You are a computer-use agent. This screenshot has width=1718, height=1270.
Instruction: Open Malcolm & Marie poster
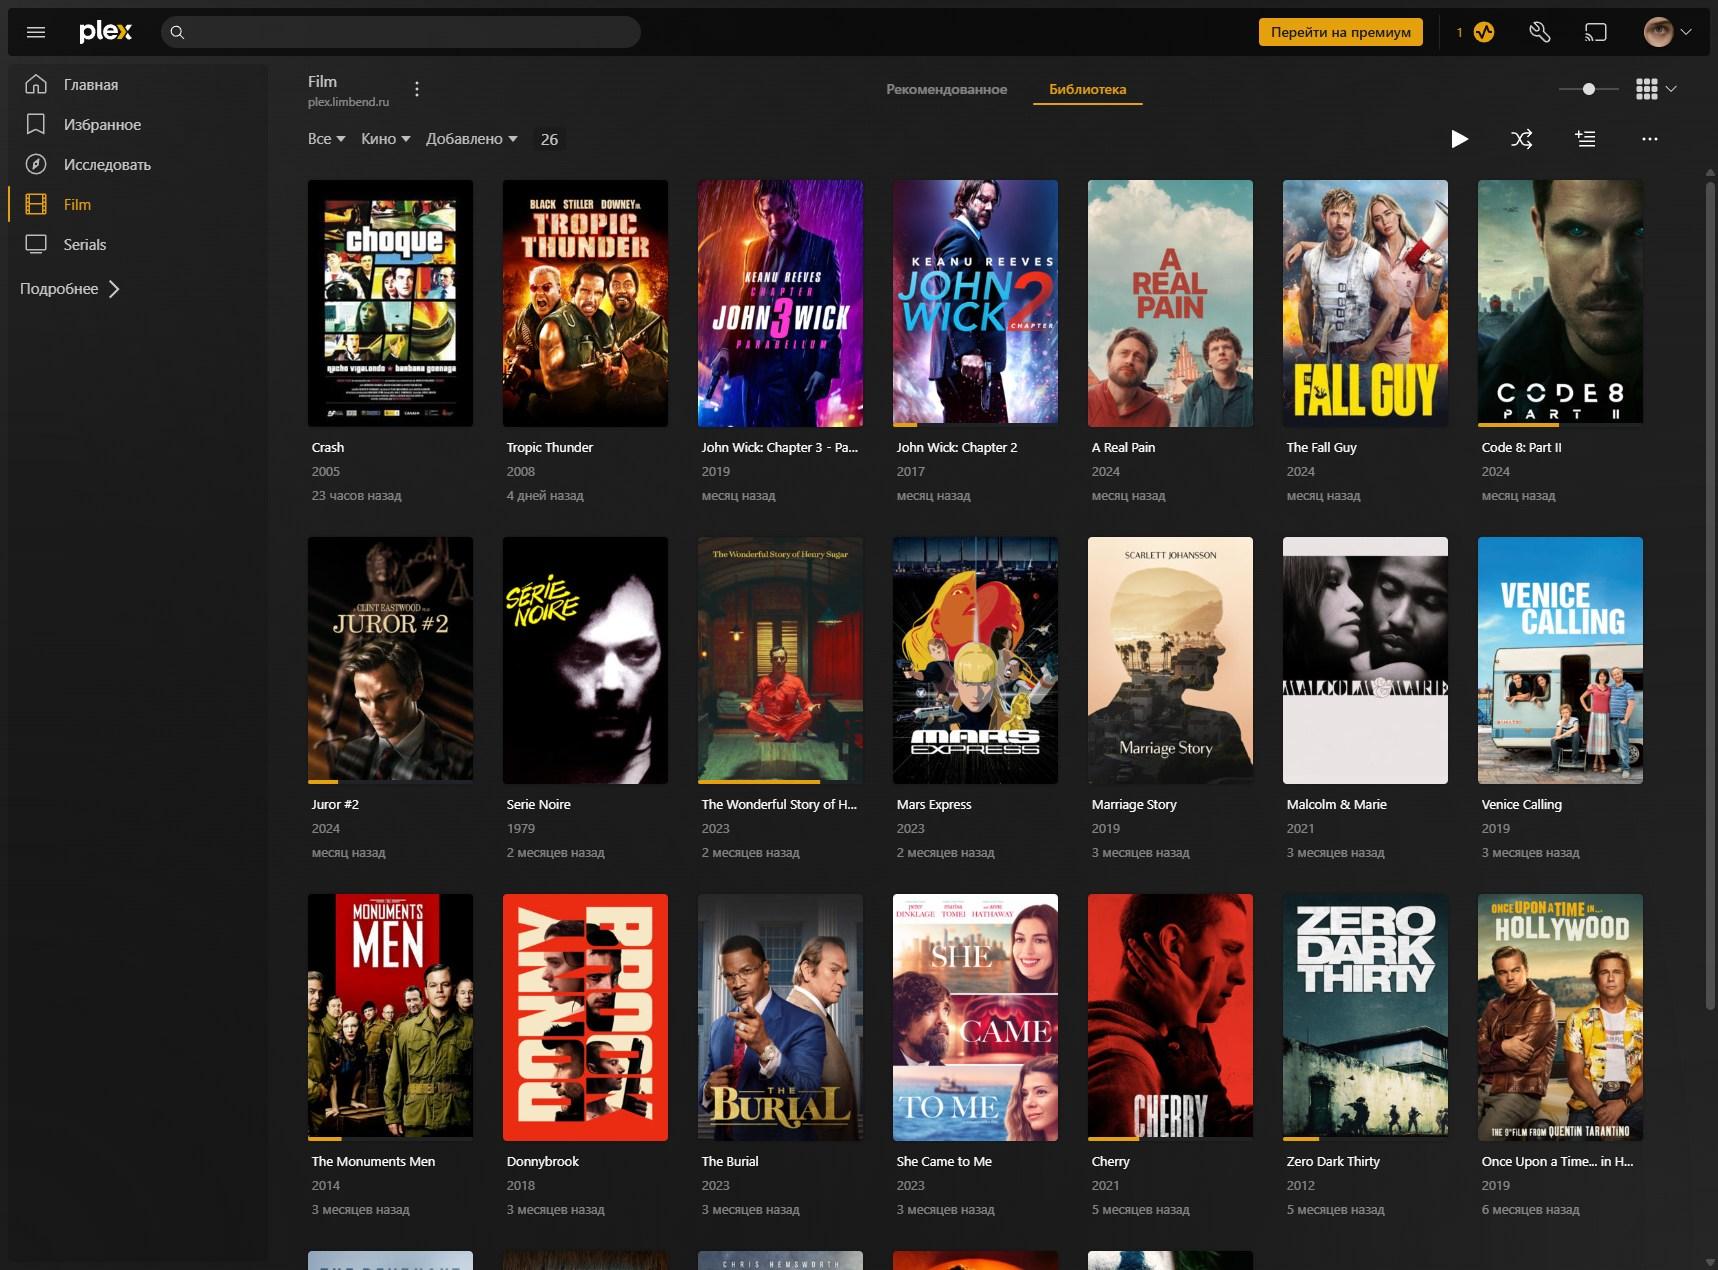tap(1365, 660)
